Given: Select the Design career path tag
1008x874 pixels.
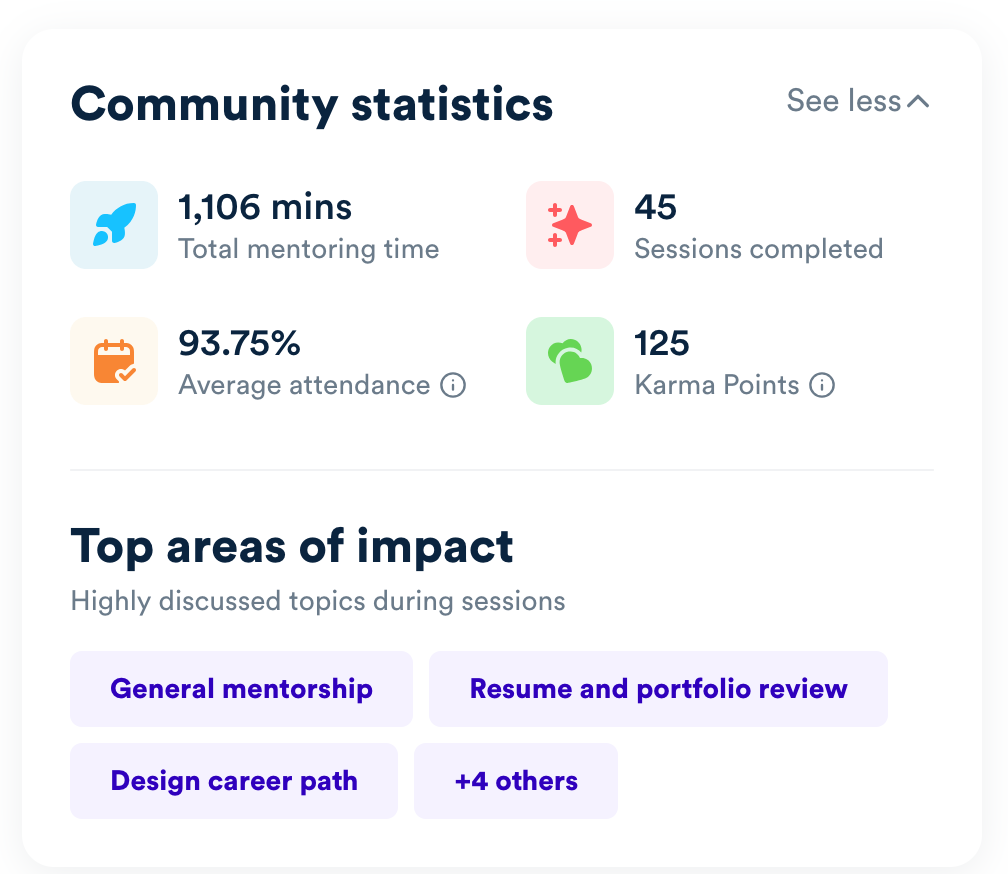Looking at the screenshot, I should [x=234, y=781].
